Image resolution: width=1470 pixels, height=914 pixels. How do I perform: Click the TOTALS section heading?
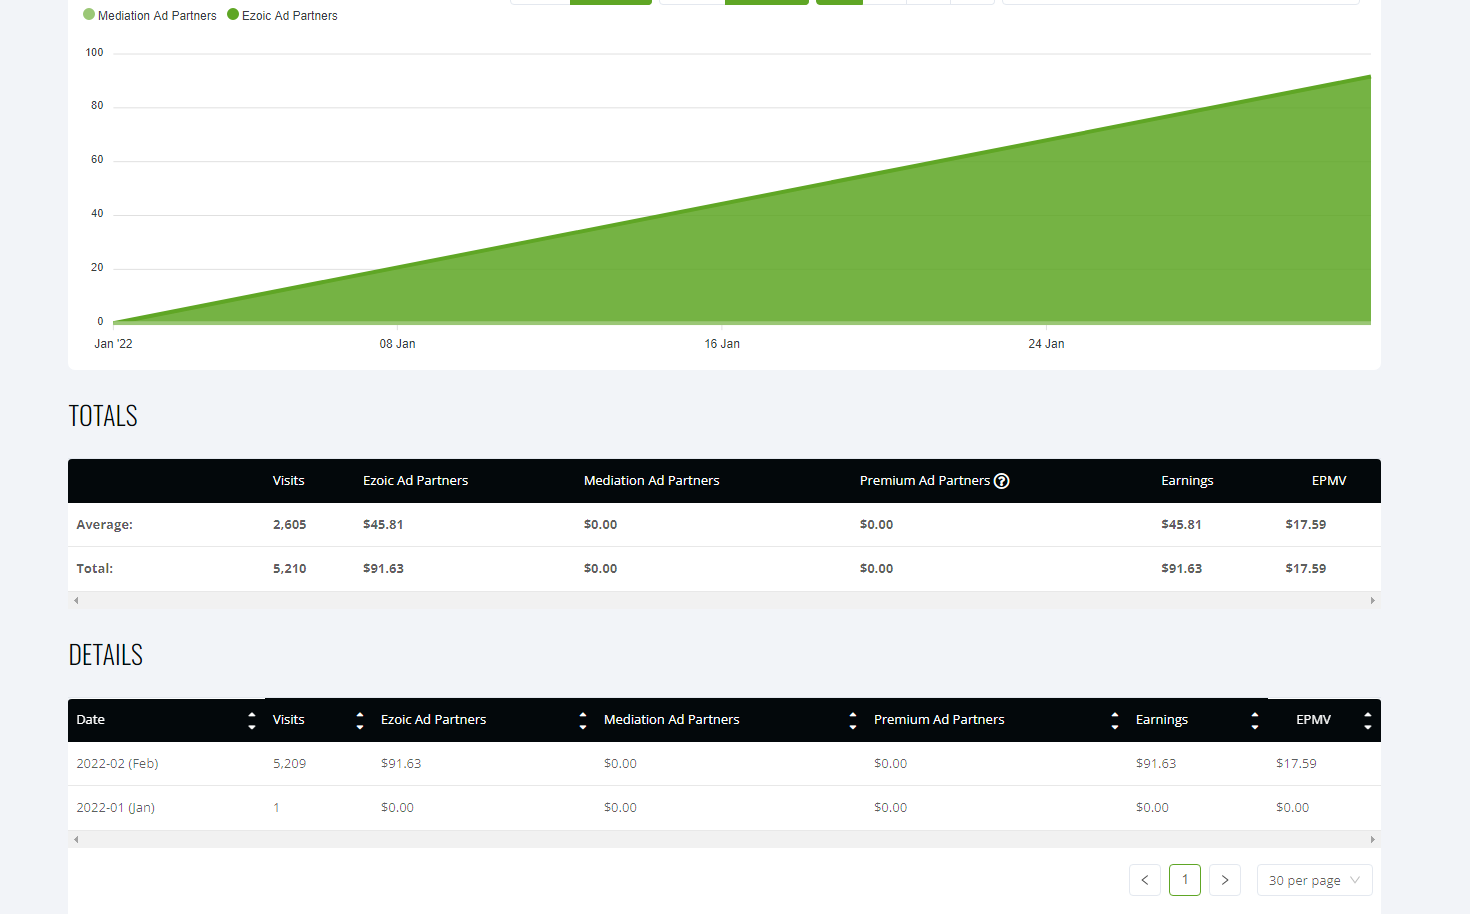click(x=103, y=416)
